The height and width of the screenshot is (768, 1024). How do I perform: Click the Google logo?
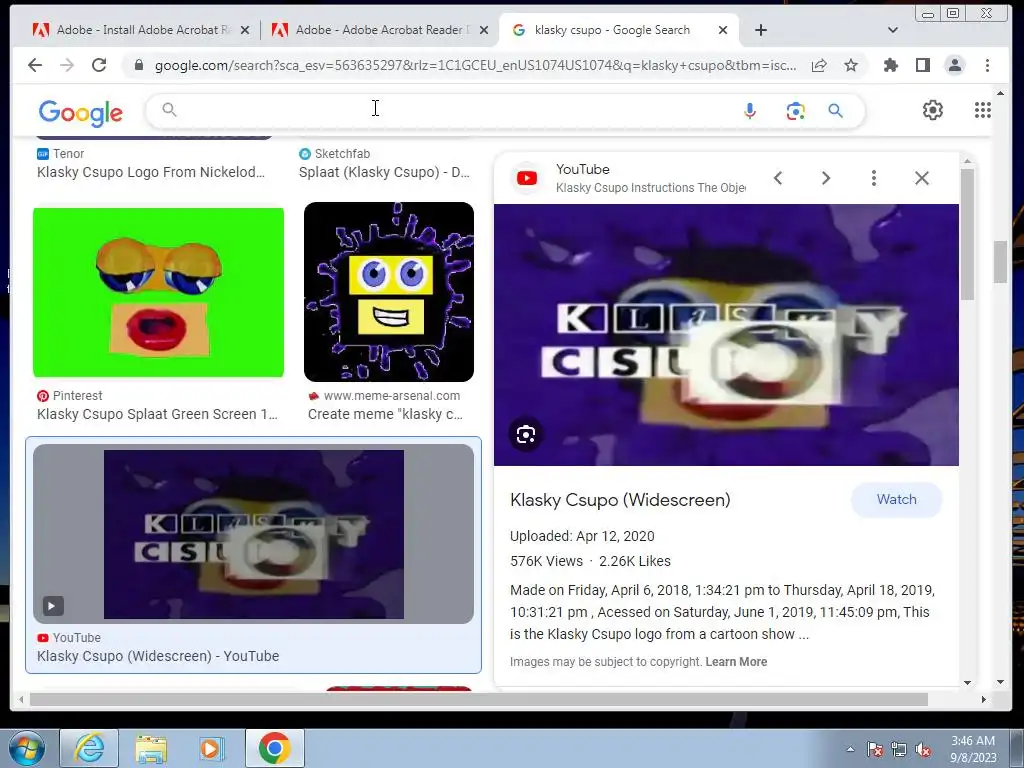point(80,113)
